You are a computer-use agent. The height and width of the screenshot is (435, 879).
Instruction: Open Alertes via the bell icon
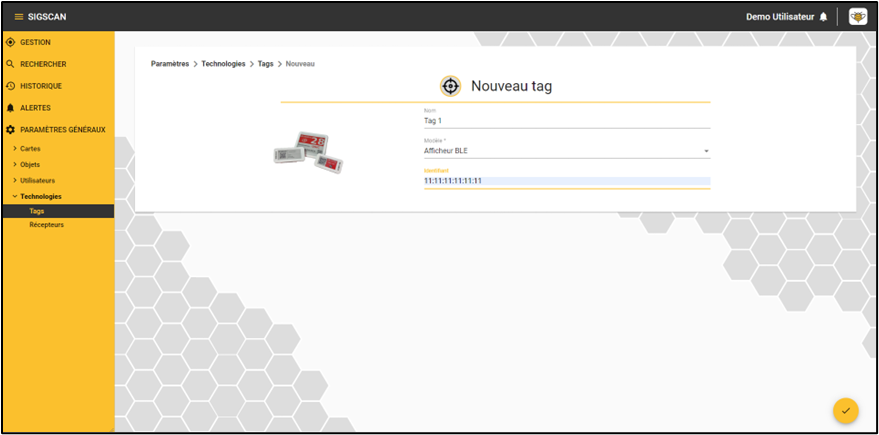coord(10,108)
